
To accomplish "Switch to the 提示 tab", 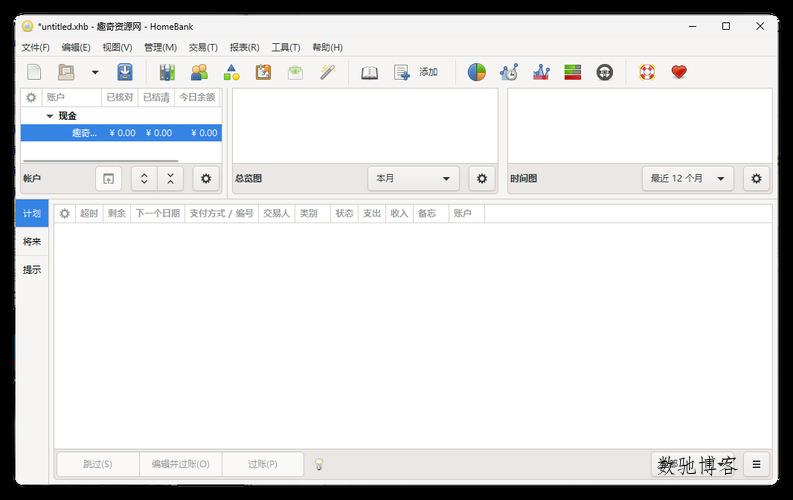I will [x=32, y=270].
